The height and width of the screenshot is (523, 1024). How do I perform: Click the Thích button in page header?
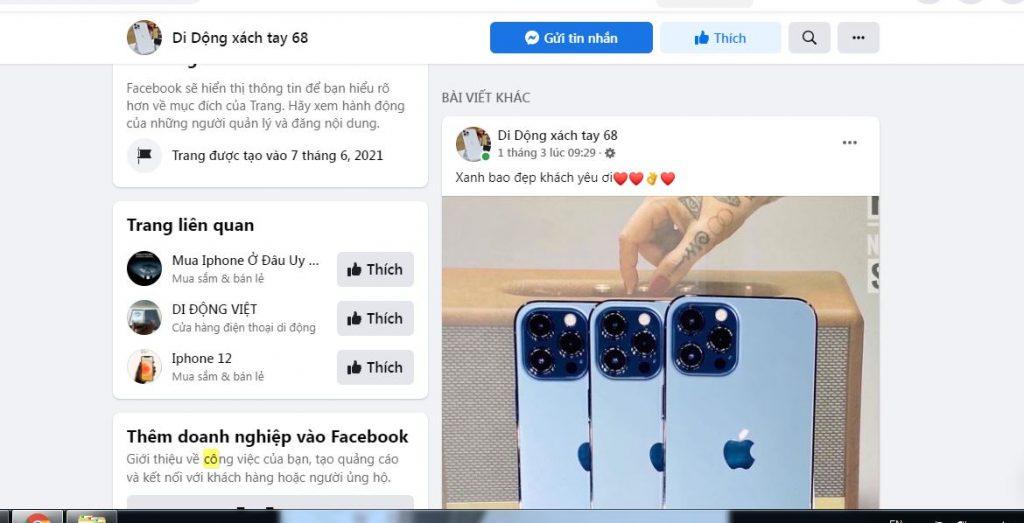pos(720,38)
